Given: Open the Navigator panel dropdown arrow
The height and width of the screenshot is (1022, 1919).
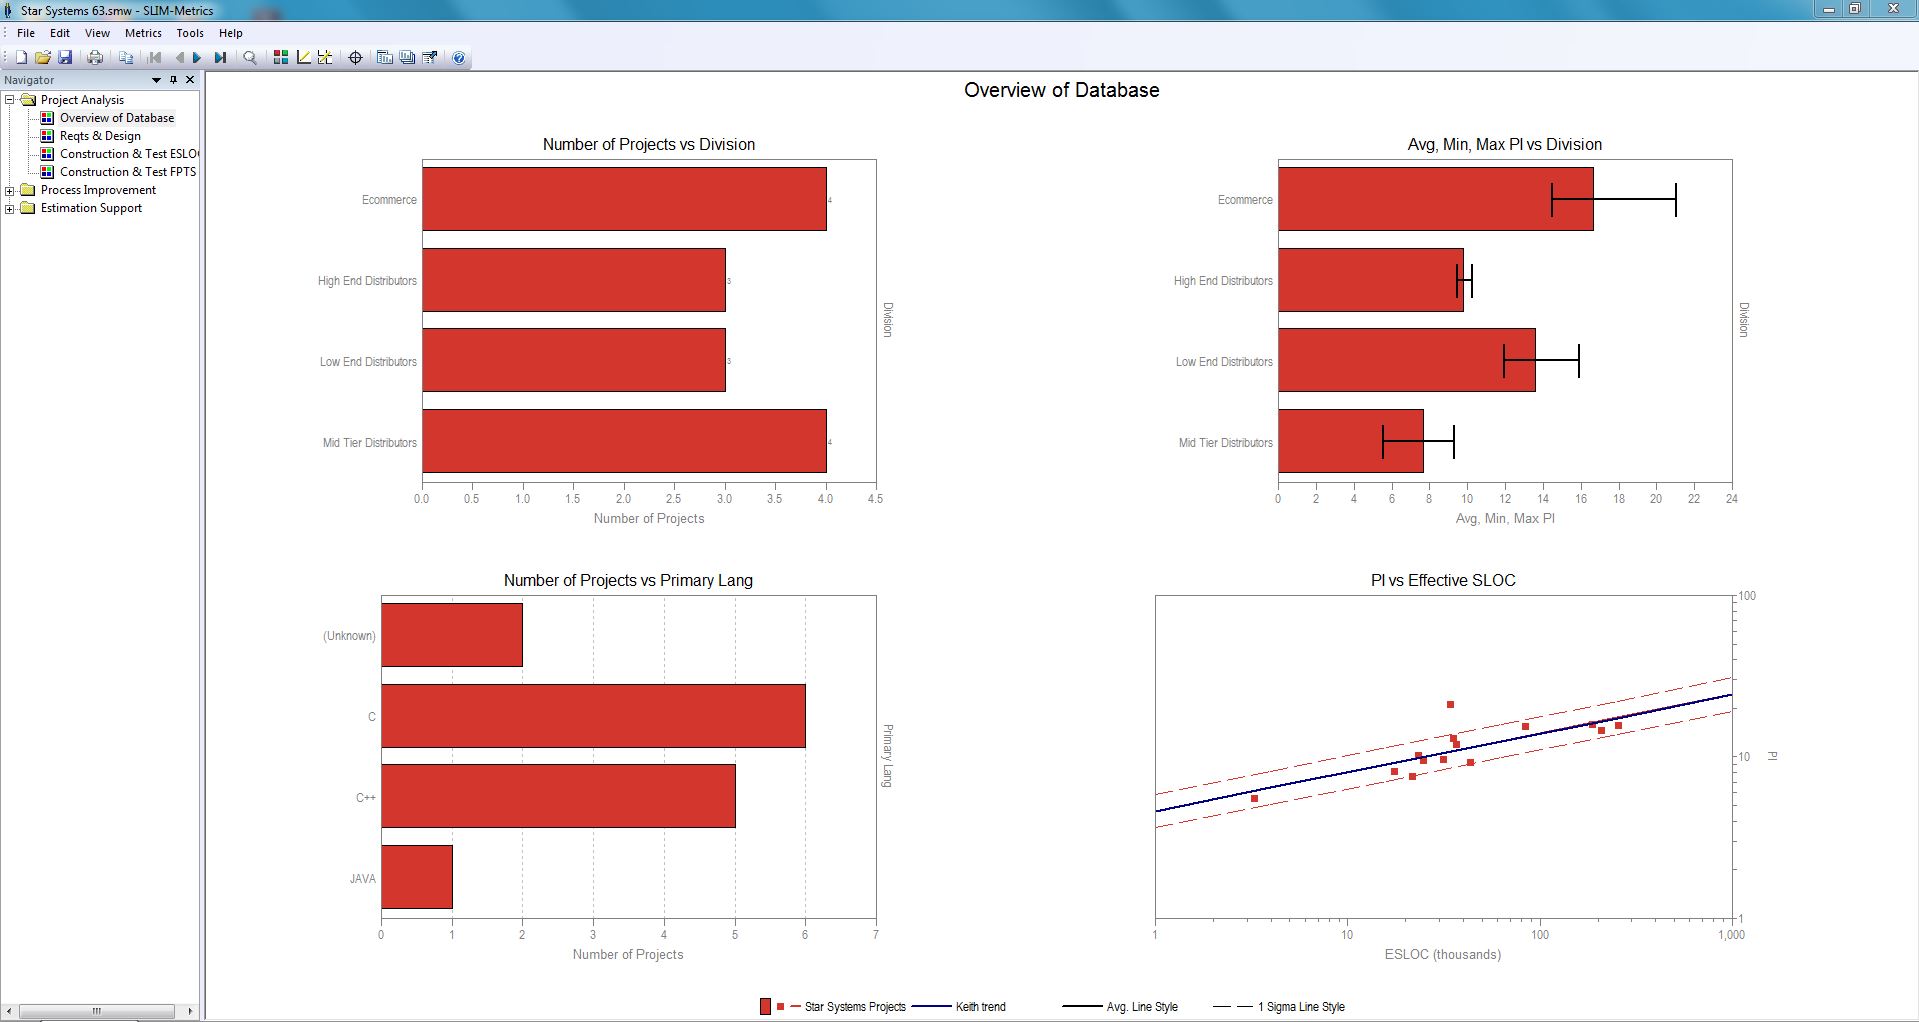Looking at the screenshot, I should pos(157,80).
